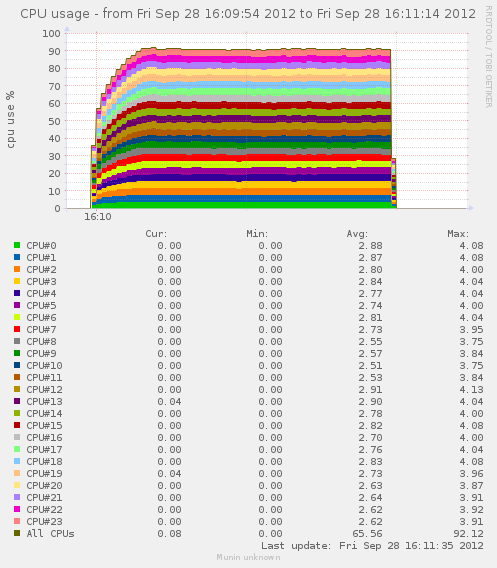Click the RRDTOOL / TOBI OETIKER watermark
Viewport: 497px width, 568px height.
tap(489, 57)
